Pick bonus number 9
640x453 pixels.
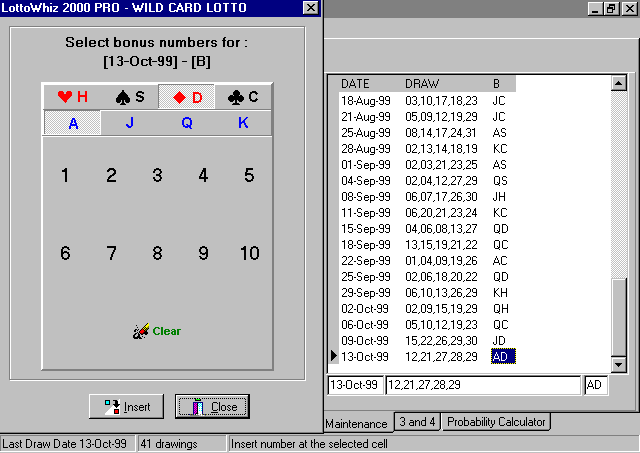[x=203, y=253]
